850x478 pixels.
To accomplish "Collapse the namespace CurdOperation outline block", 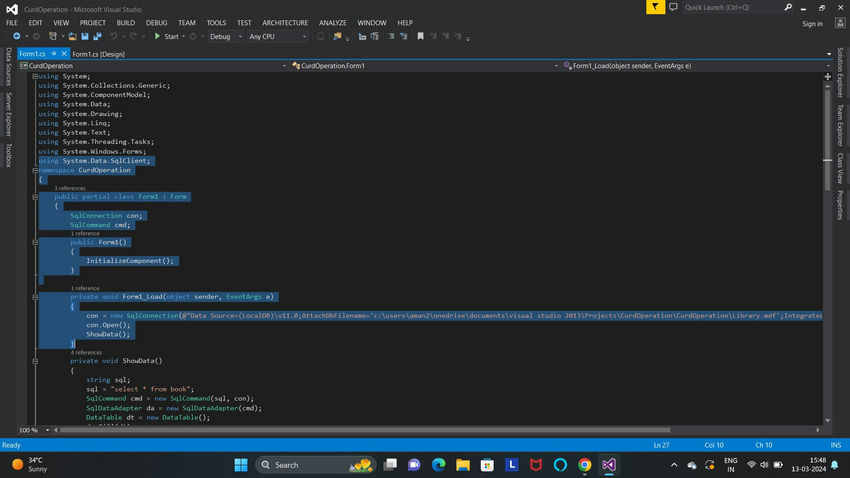I will [x=35, y=170].
